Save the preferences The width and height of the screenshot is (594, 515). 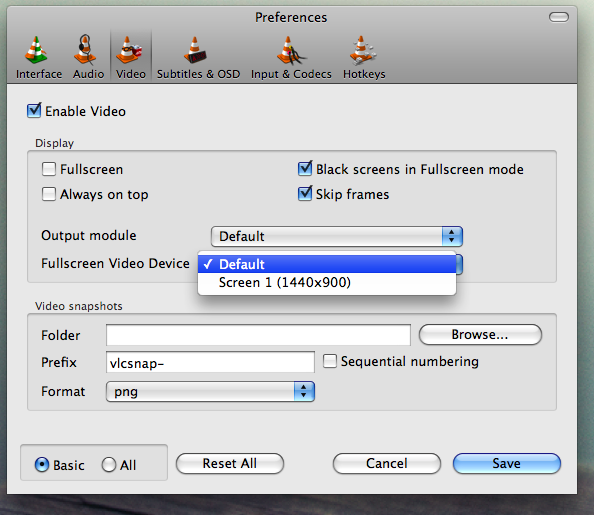507,463
